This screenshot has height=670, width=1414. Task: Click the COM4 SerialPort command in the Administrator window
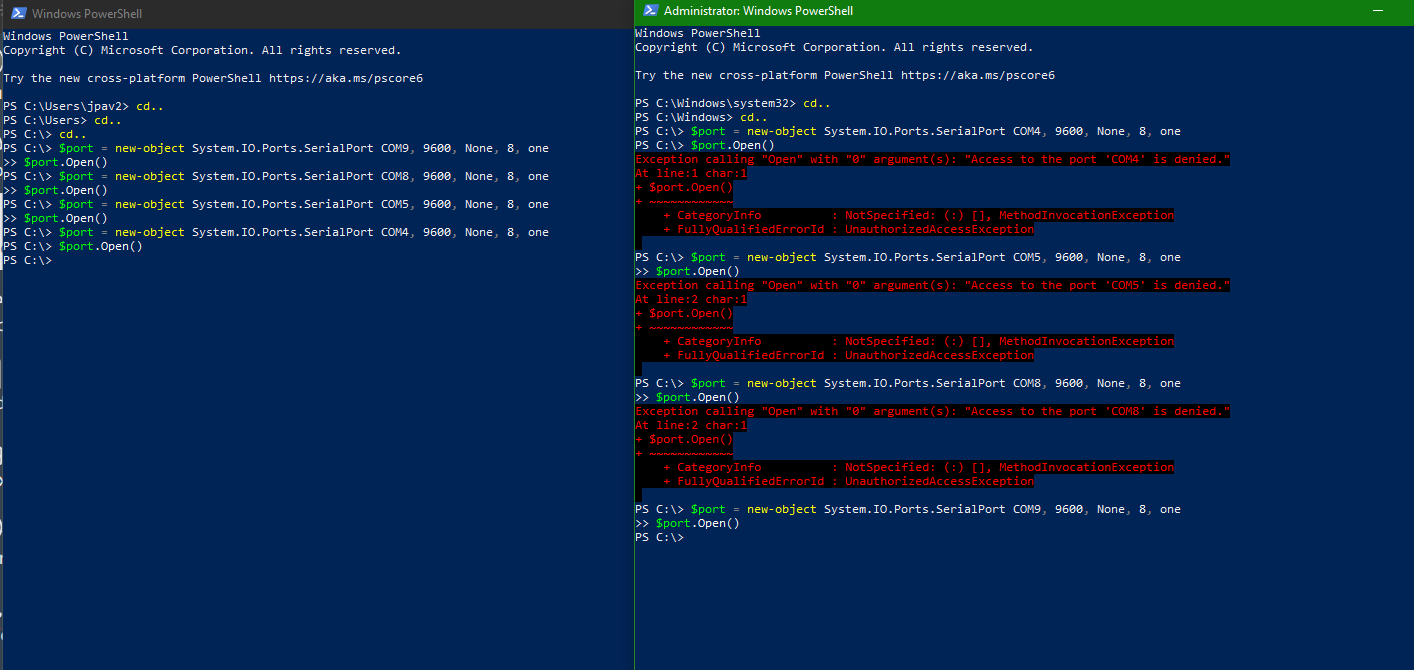pyautogui.click(x=908, y=131)
